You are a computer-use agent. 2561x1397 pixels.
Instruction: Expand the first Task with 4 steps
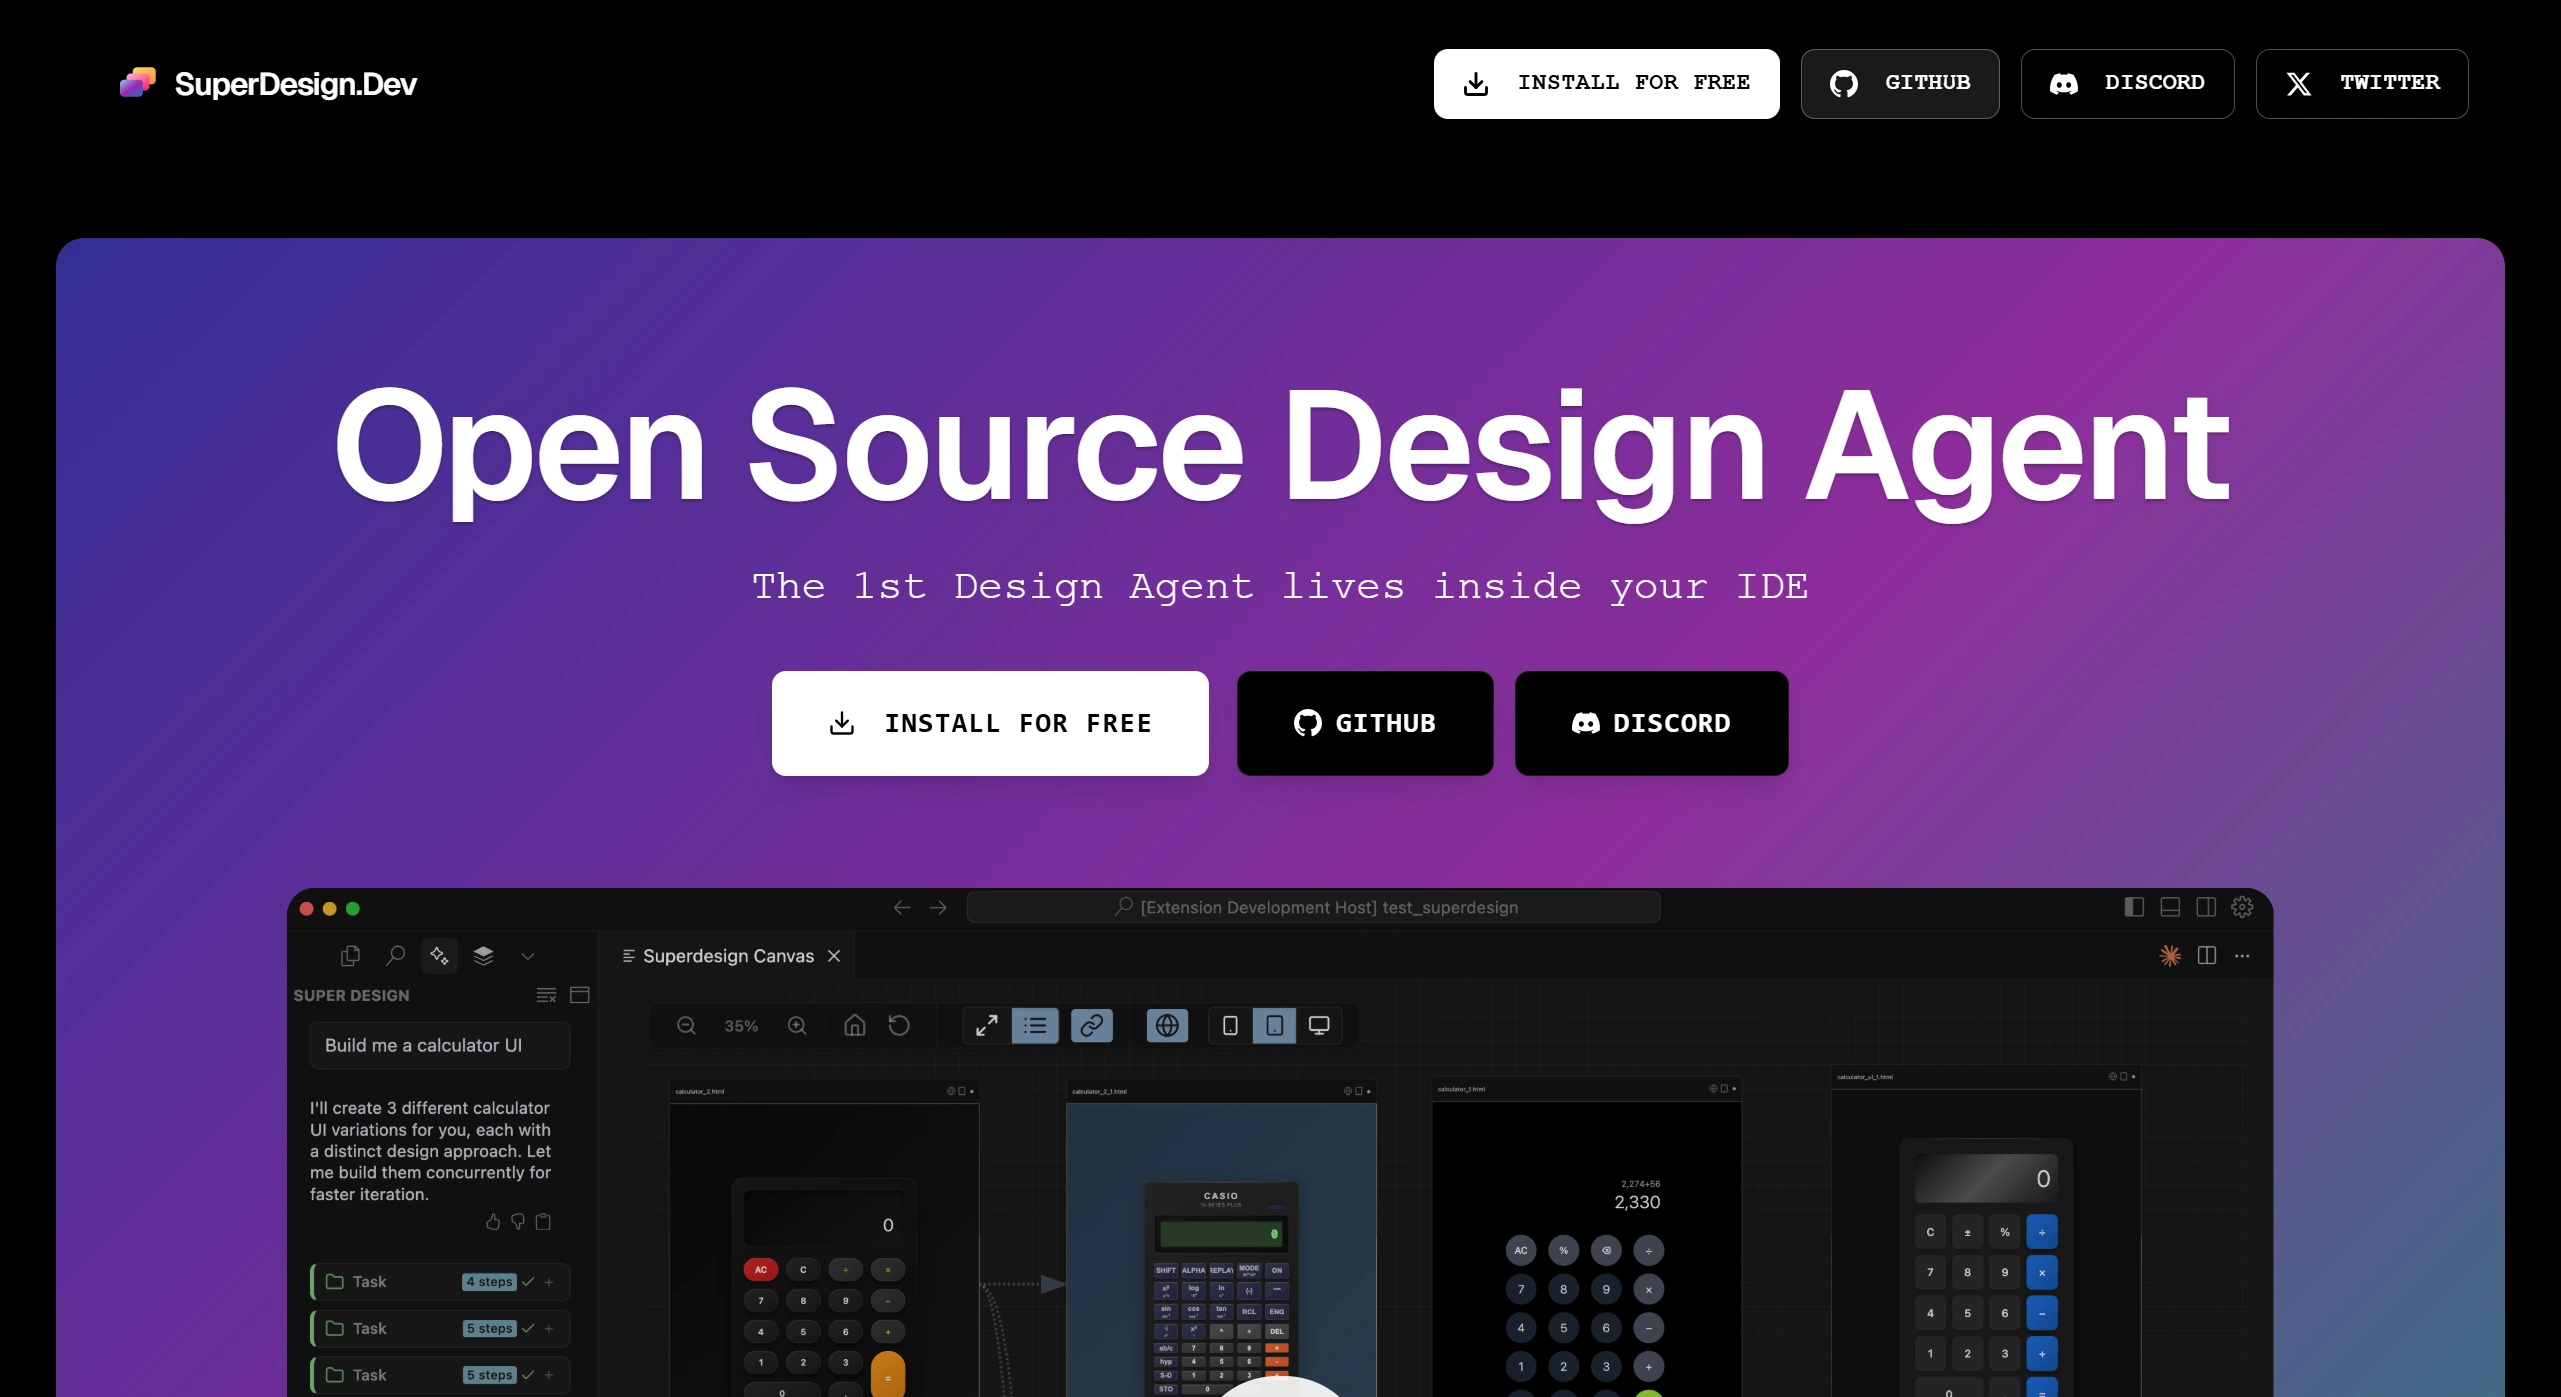(369, 1282)
